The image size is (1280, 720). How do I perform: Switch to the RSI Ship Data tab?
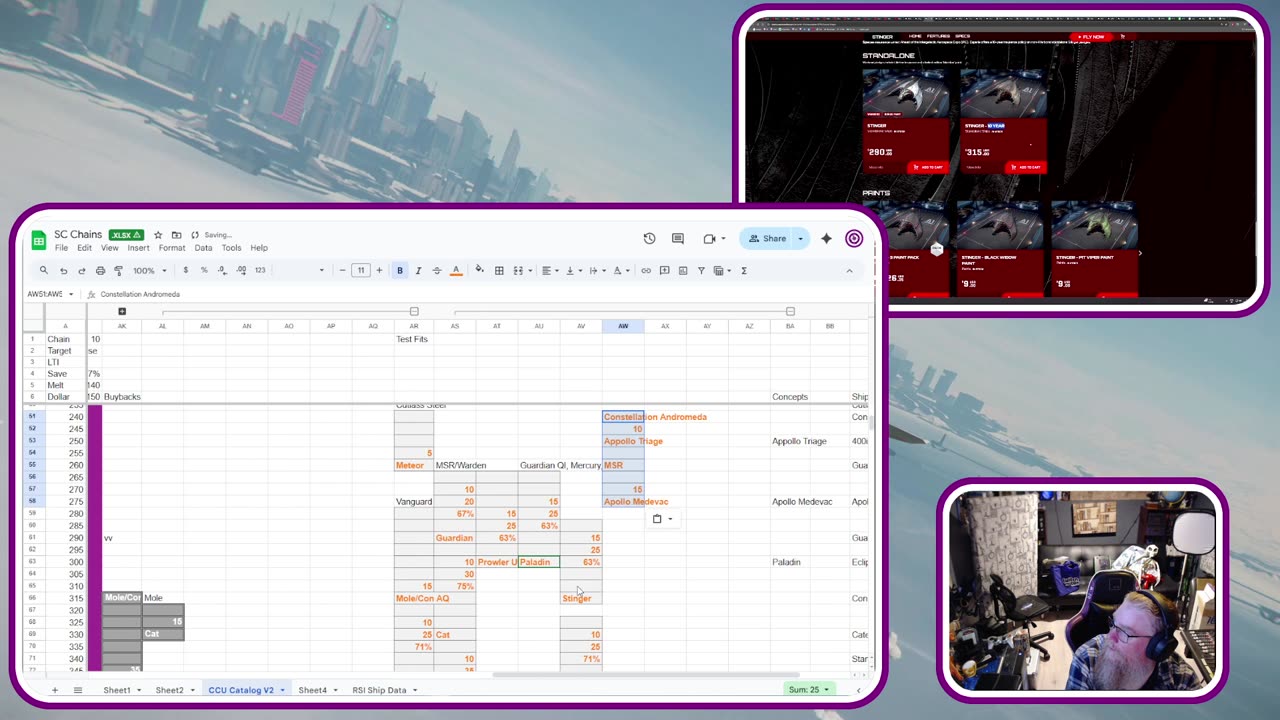pos(379,690)
